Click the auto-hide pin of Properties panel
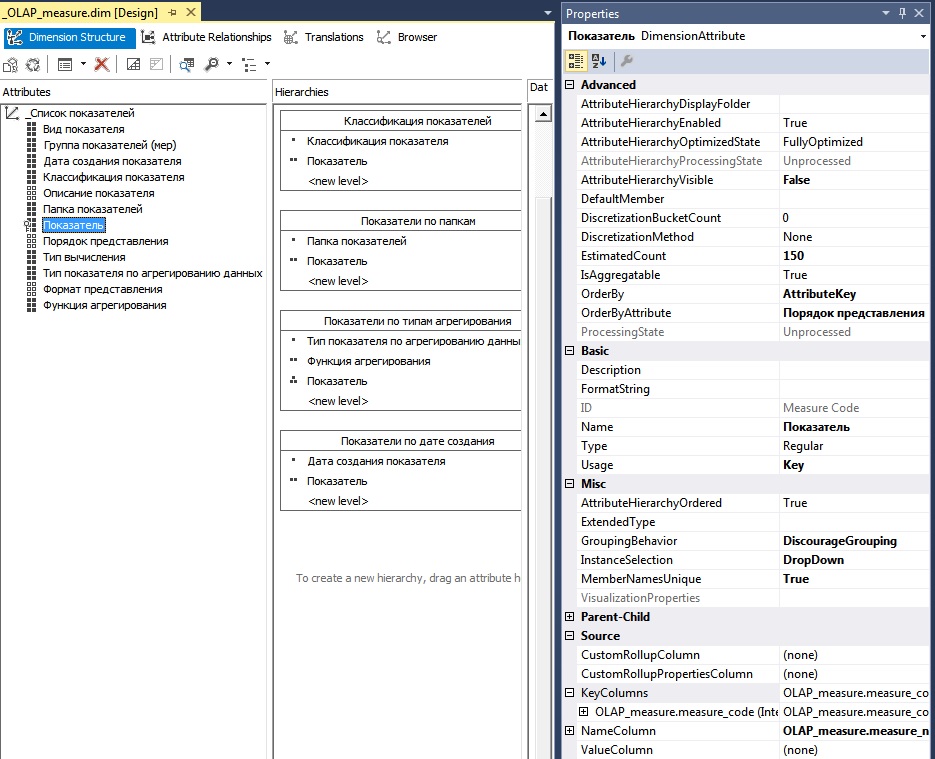This screenshot has height=759, width=935. [x=902, y=13]
